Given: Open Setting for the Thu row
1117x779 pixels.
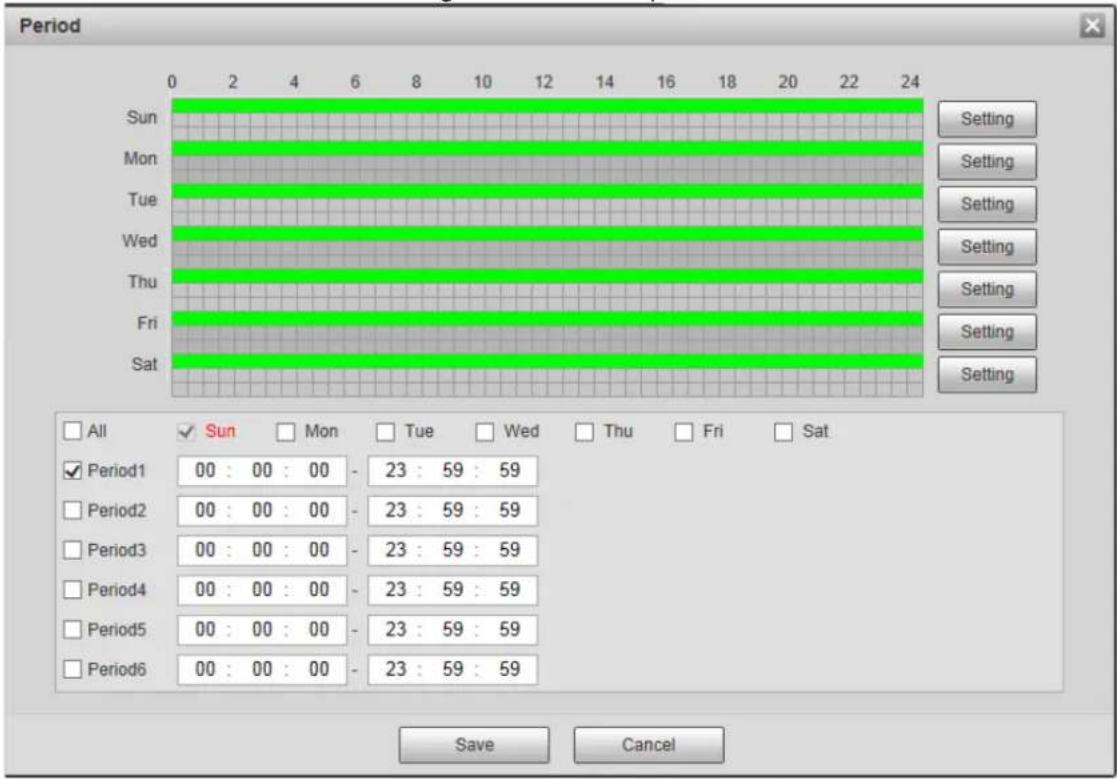Looking at the screenshot, I should tap(987, 289).
